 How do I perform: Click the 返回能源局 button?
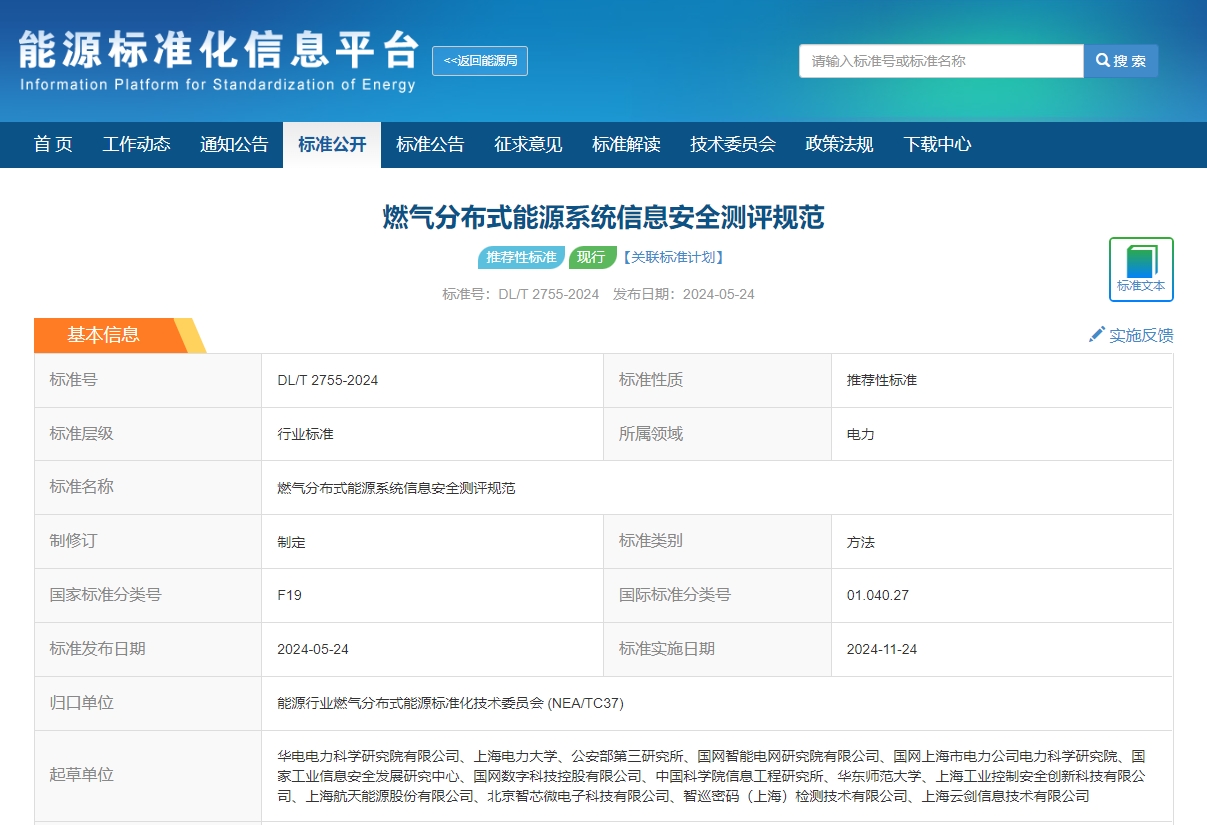pos(480,61)
